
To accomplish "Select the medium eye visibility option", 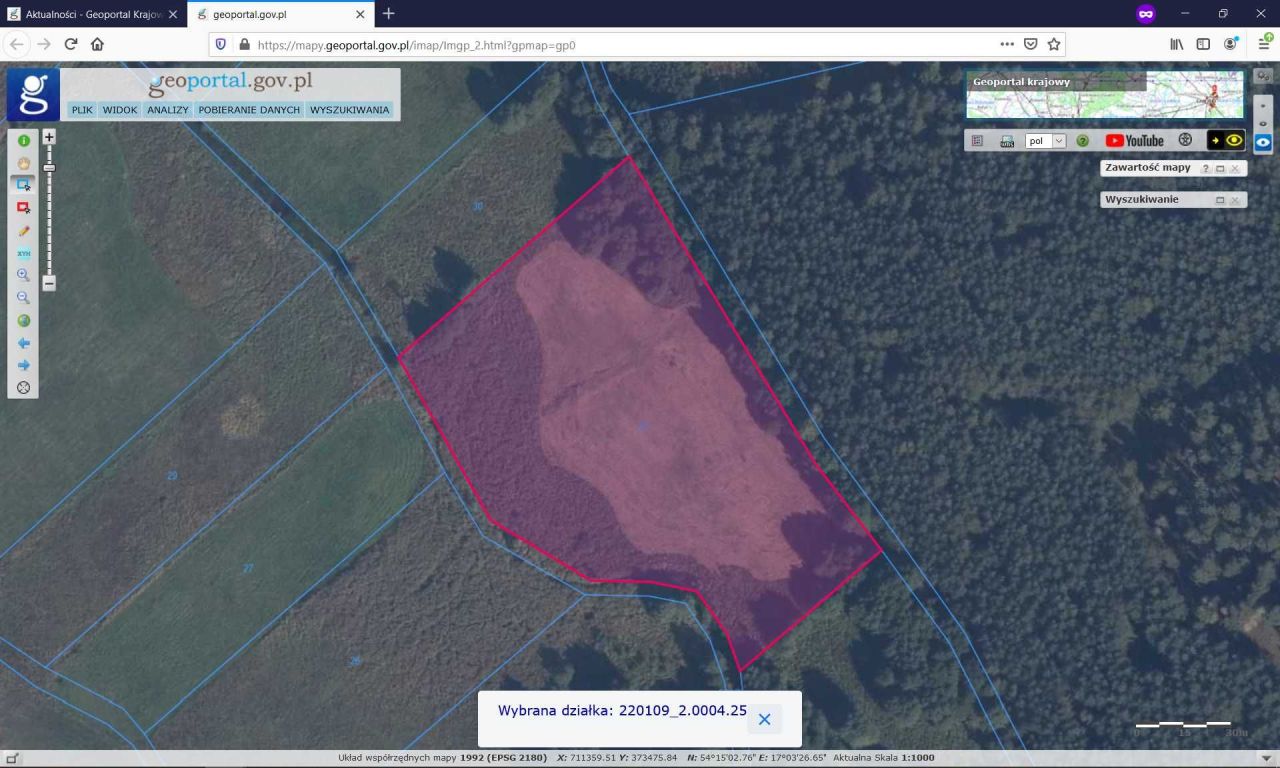I will click(x=1263, y=123).
